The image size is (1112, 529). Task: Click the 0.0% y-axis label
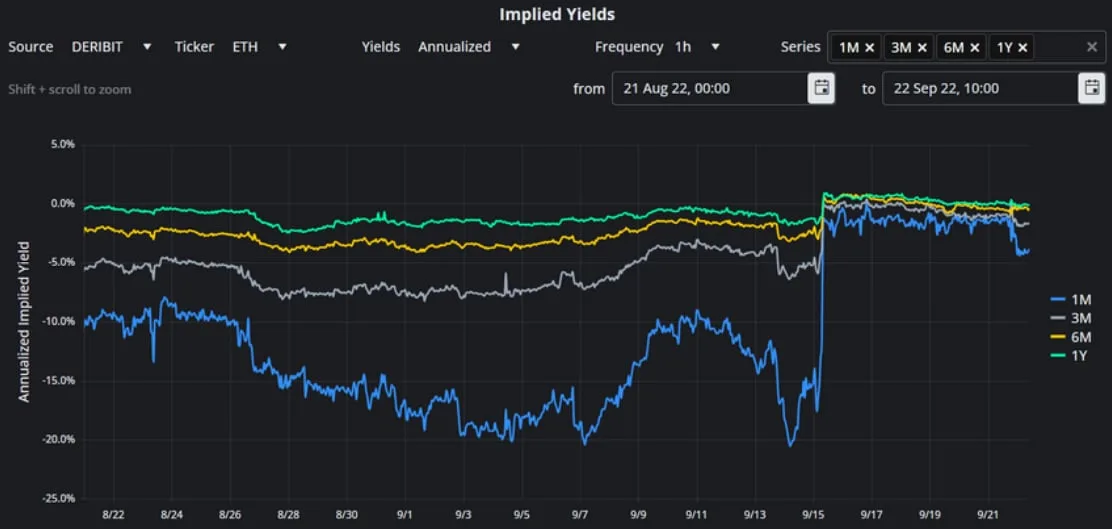click(62, 204)
